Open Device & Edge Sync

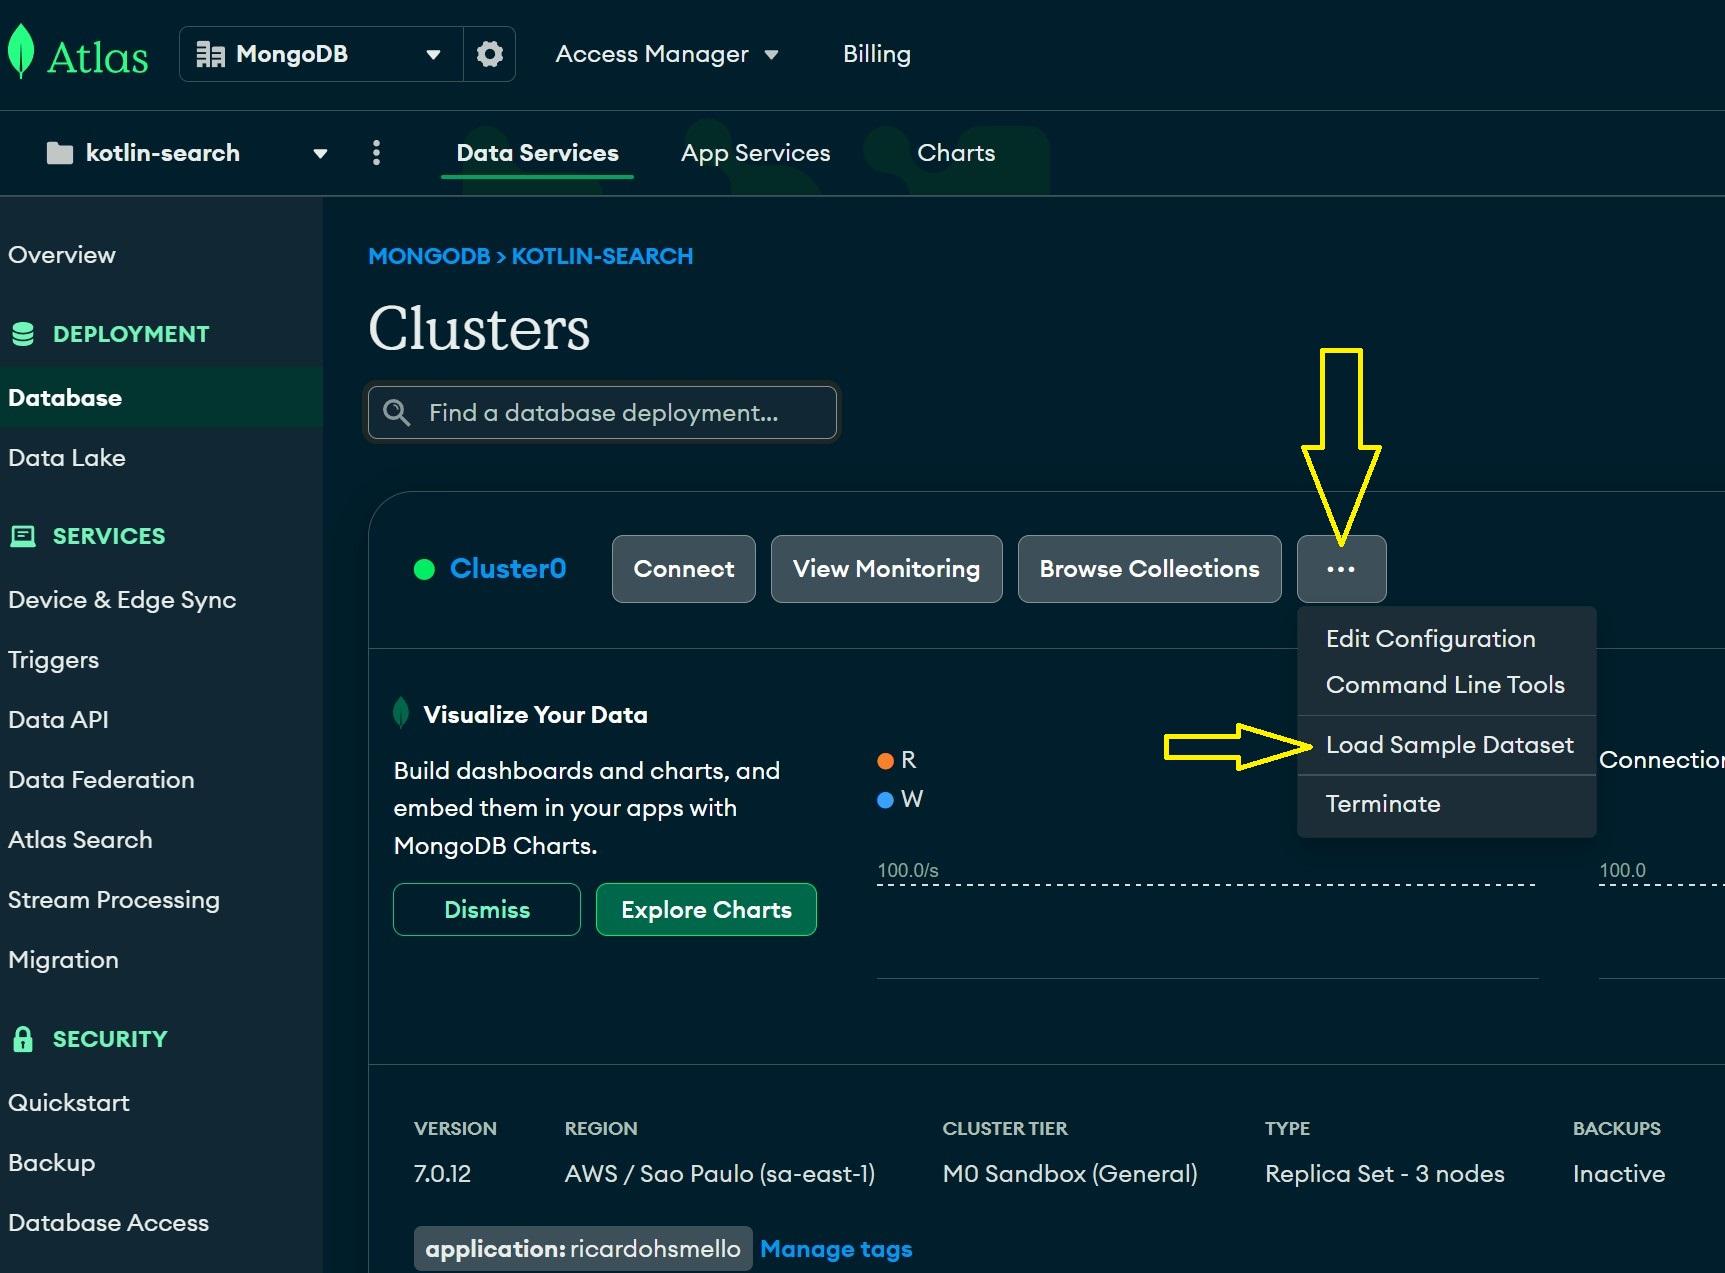[122, 600]
